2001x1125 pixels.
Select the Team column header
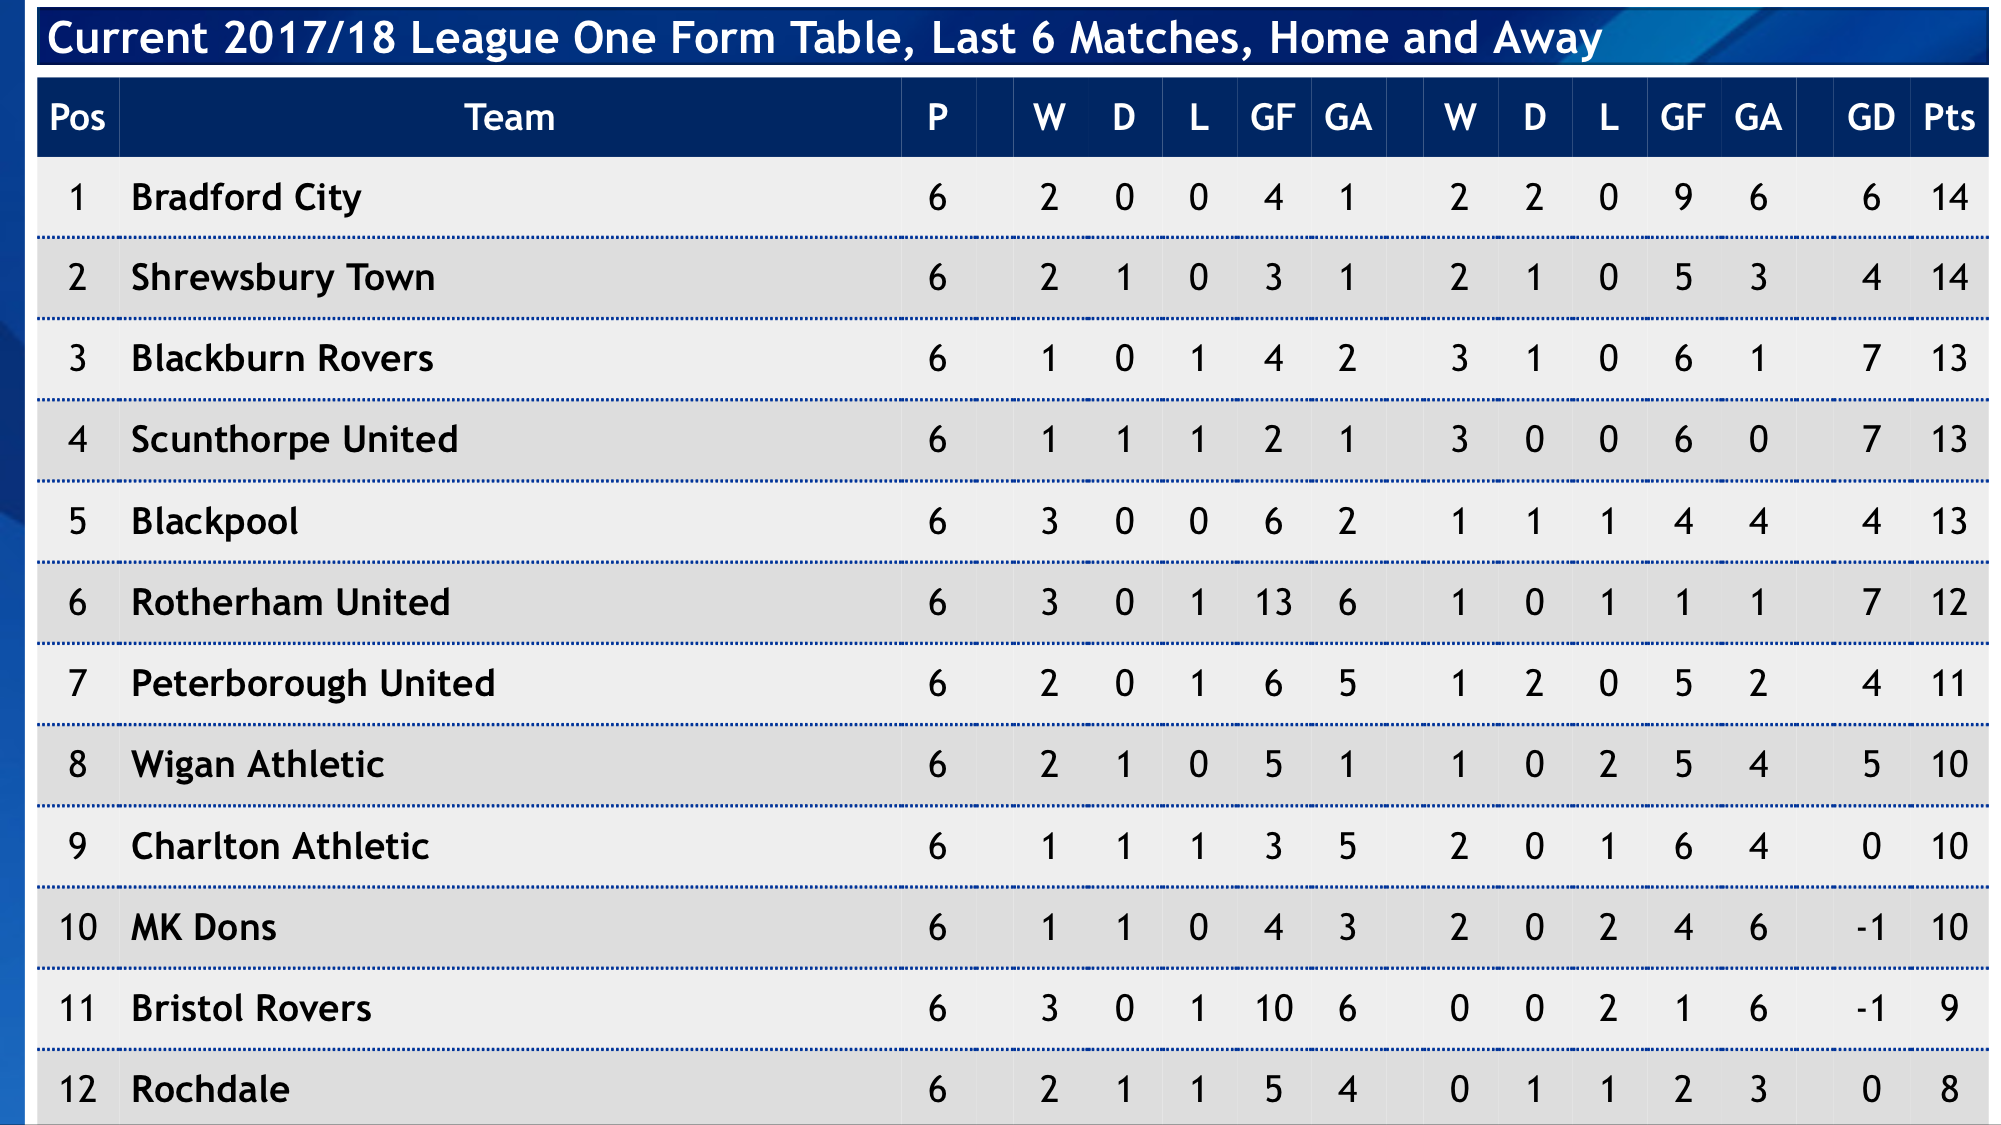(x=509, y=118)
